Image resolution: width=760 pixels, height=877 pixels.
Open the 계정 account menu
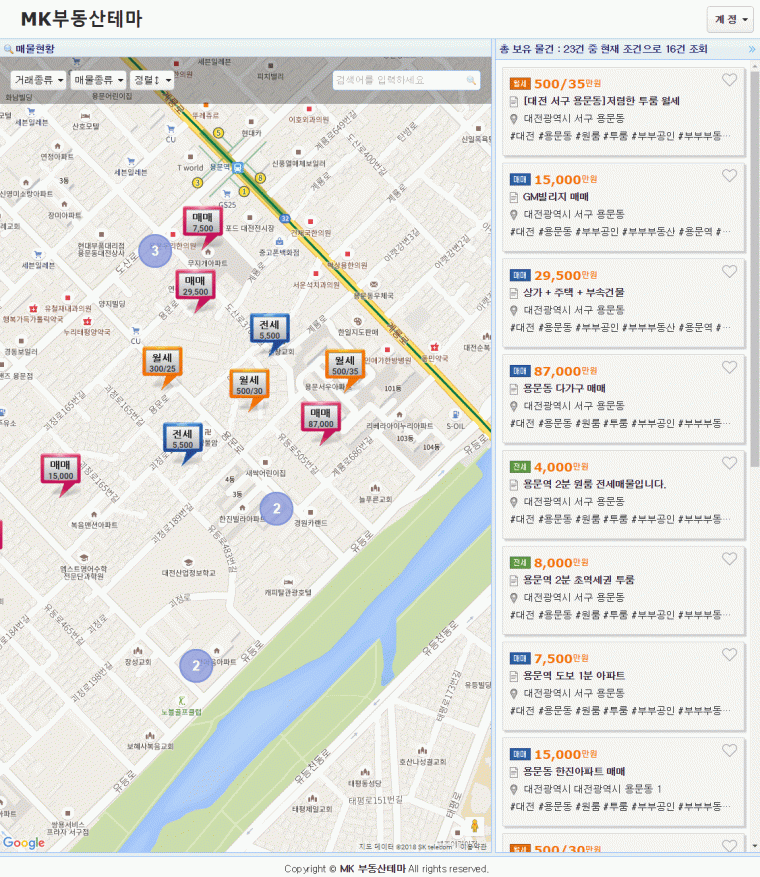730,20
